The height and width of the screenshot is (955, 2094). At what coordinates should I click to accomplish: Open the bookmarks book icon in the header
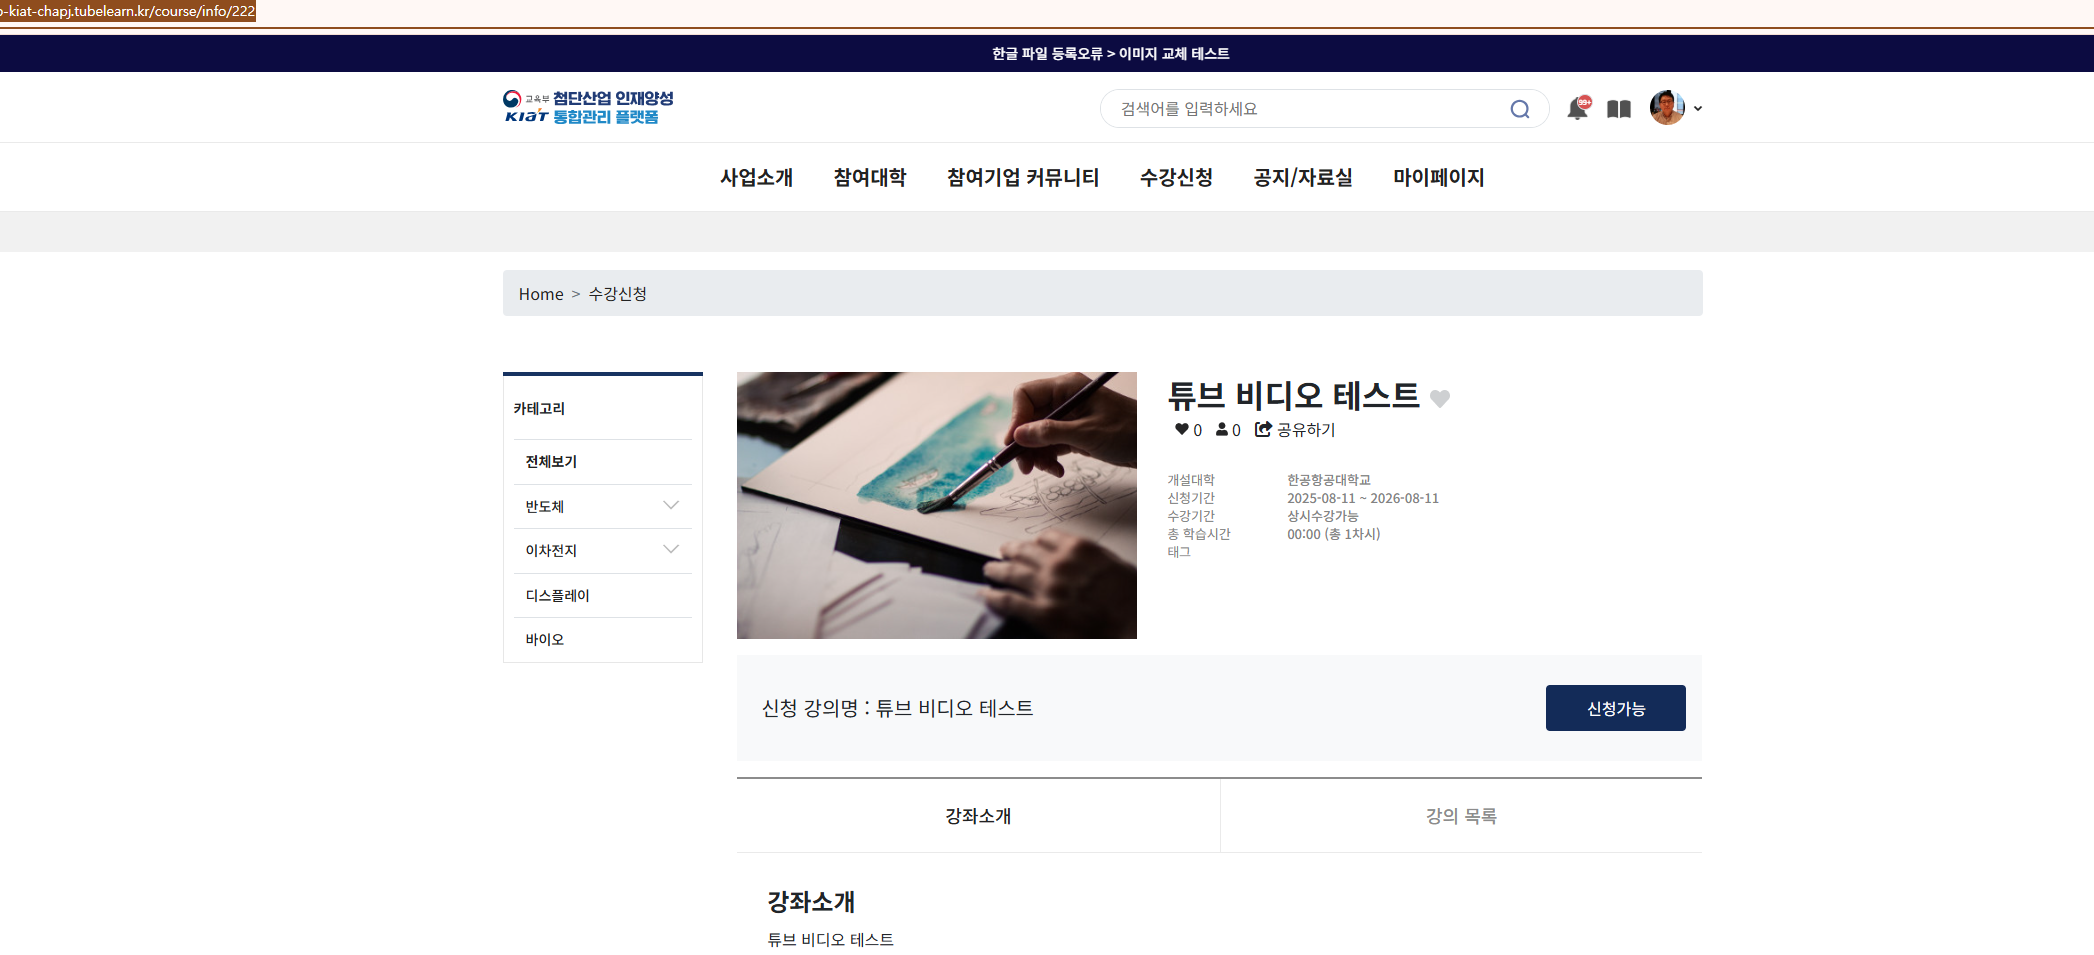coord(1618,108)
